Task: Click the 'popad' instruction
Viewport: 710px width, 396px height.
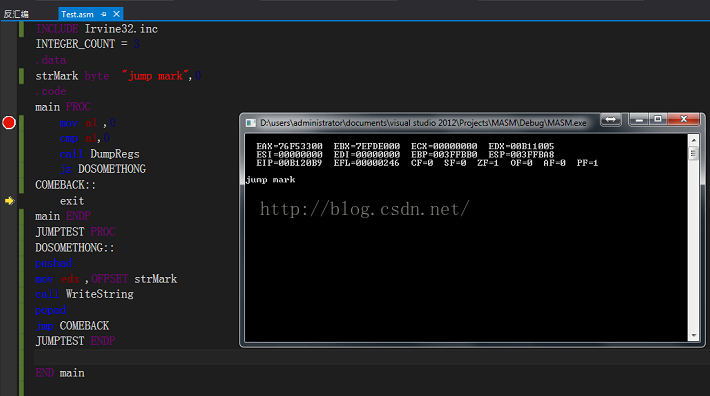Action: click(x=51, y=310)
